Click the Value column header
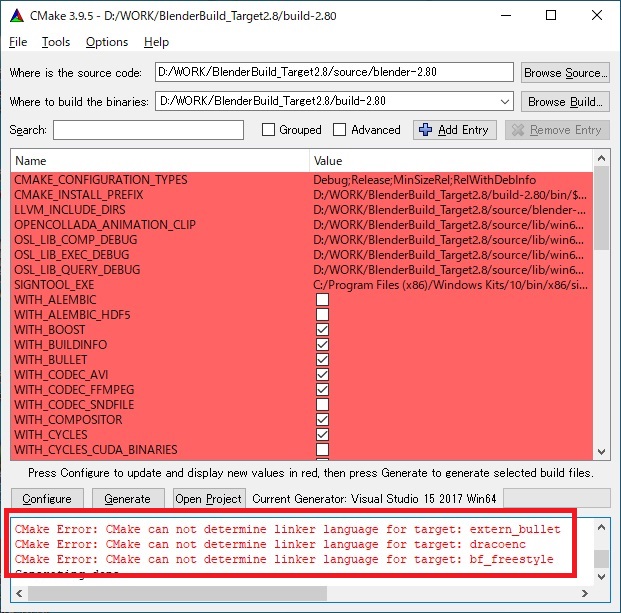Viewport: 621px width, 613px height. [451, 161]
